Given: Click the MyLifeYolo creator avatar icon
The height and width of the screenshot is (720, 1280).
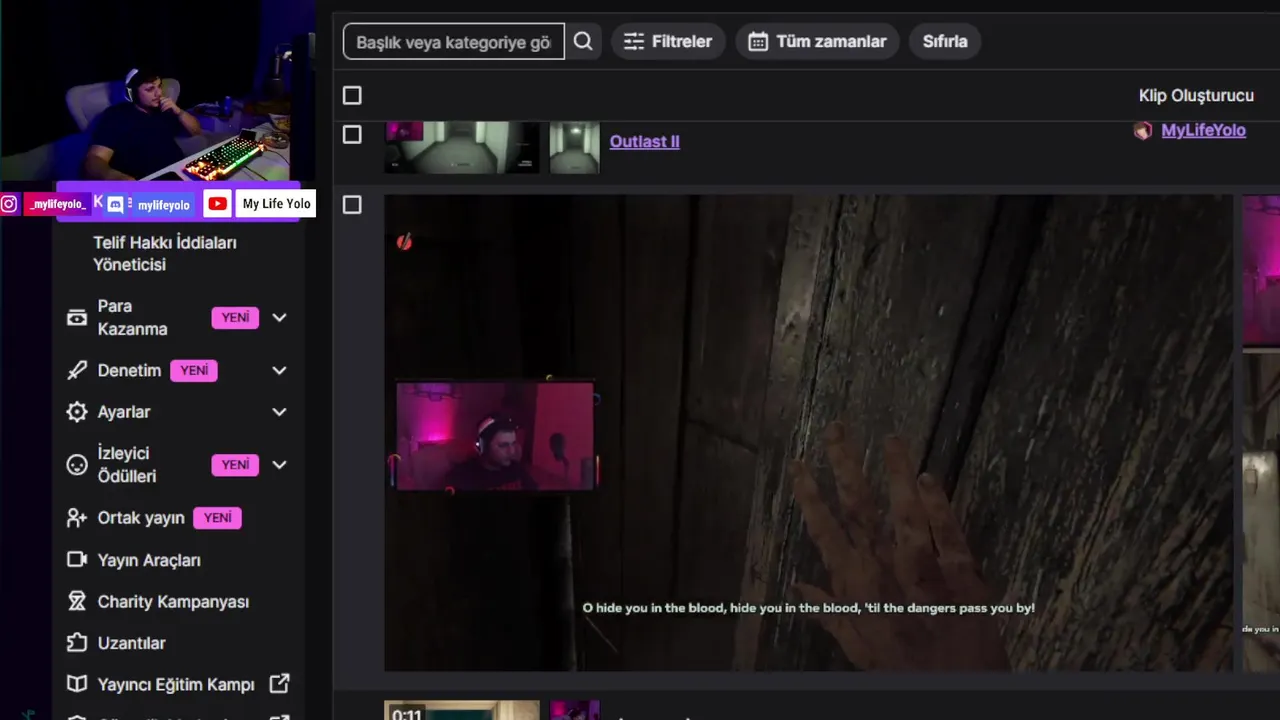Looking at the screenshot, I should [x=1143, y=130].
